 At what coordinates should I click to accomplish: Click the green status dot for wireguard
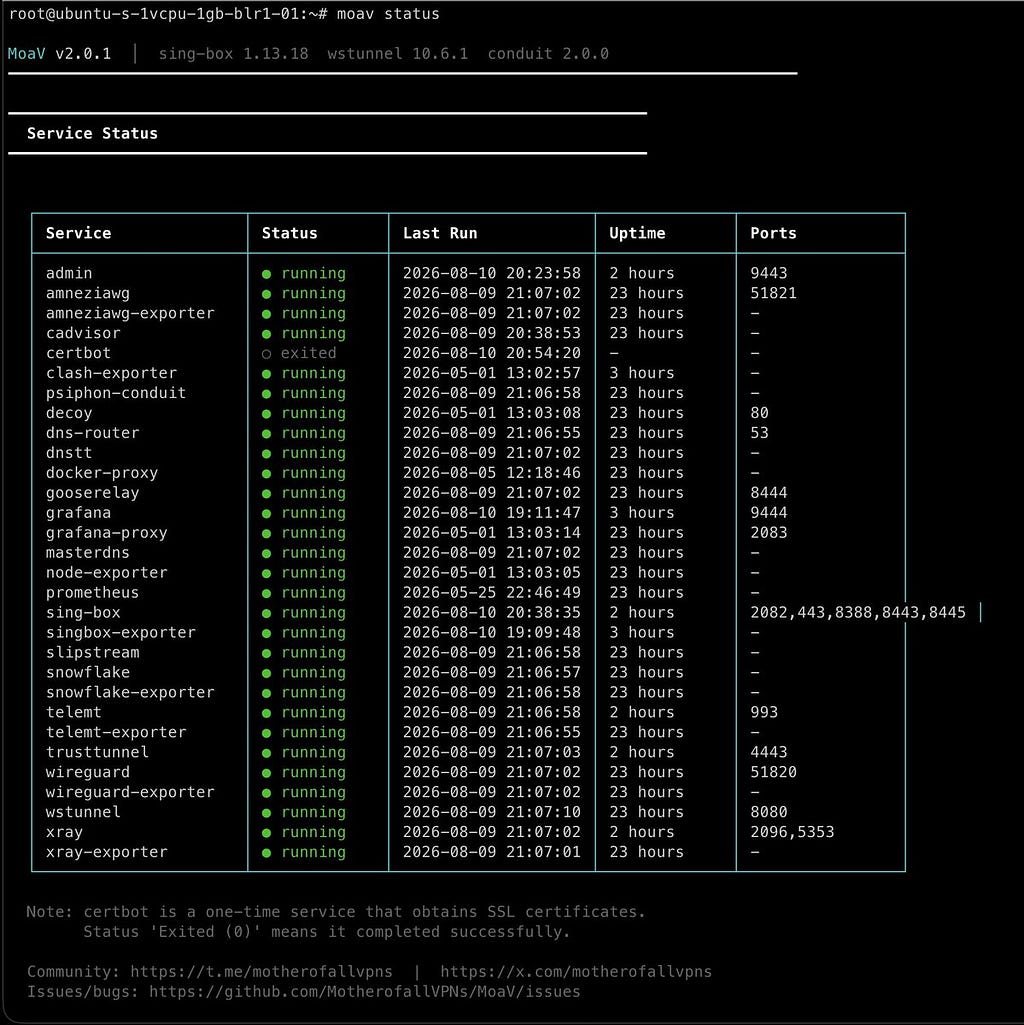[x=266, y=773]
